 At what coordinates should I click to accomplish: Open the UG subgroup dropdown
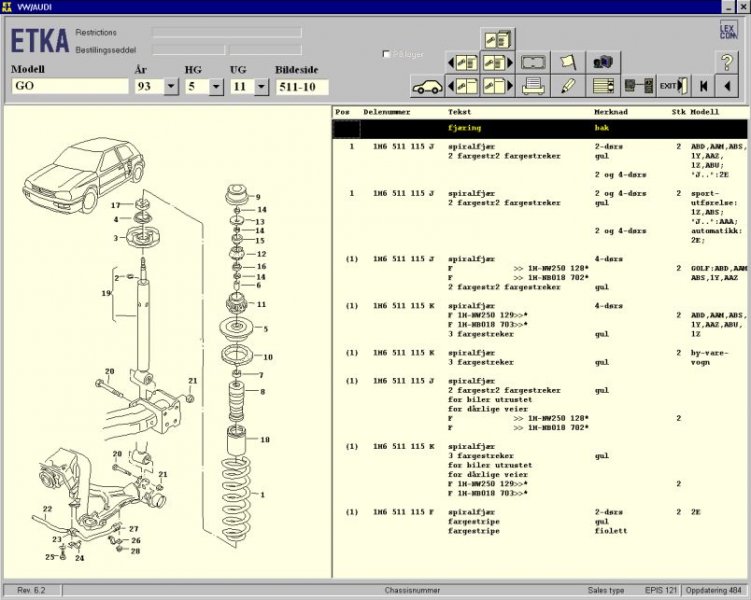[262, 87]
